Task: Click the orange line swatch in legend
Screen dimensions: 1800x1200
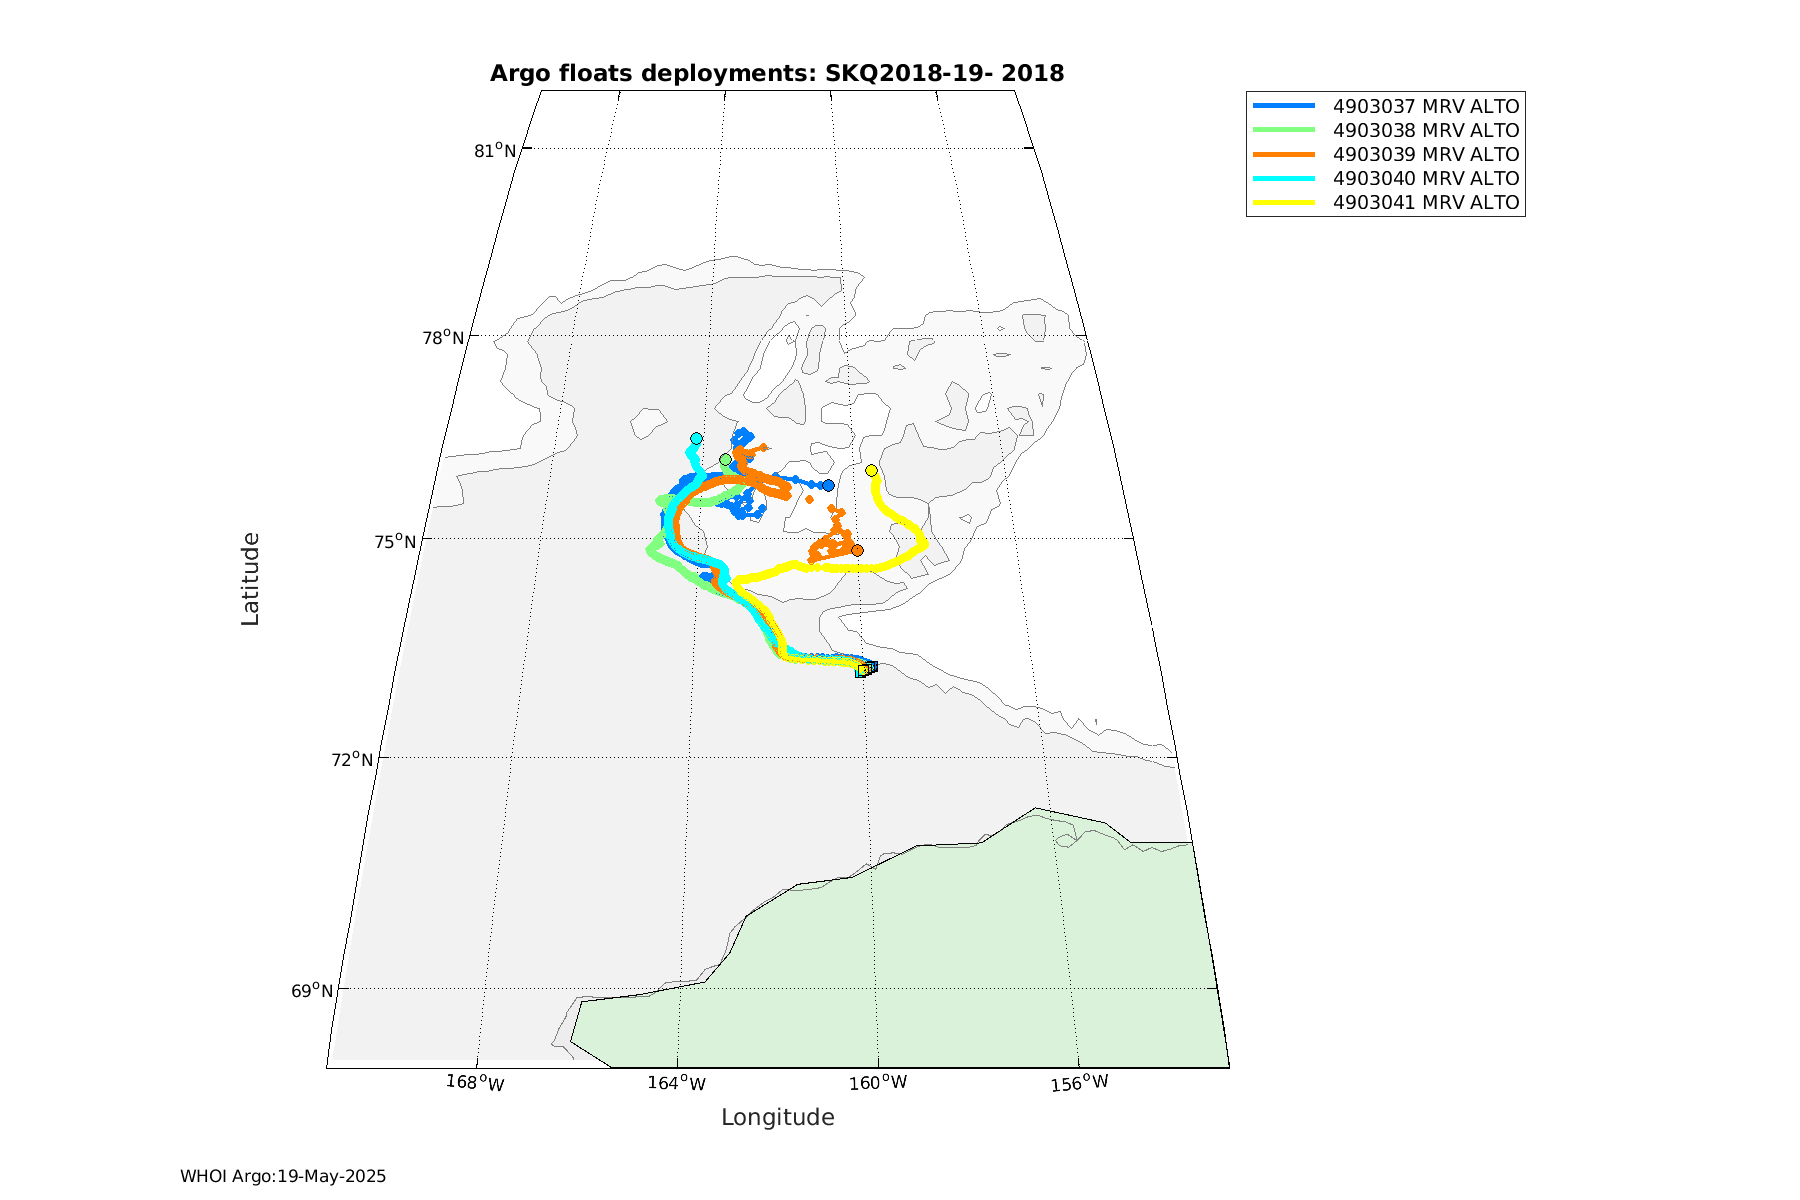Action: tap(1284, 153)
